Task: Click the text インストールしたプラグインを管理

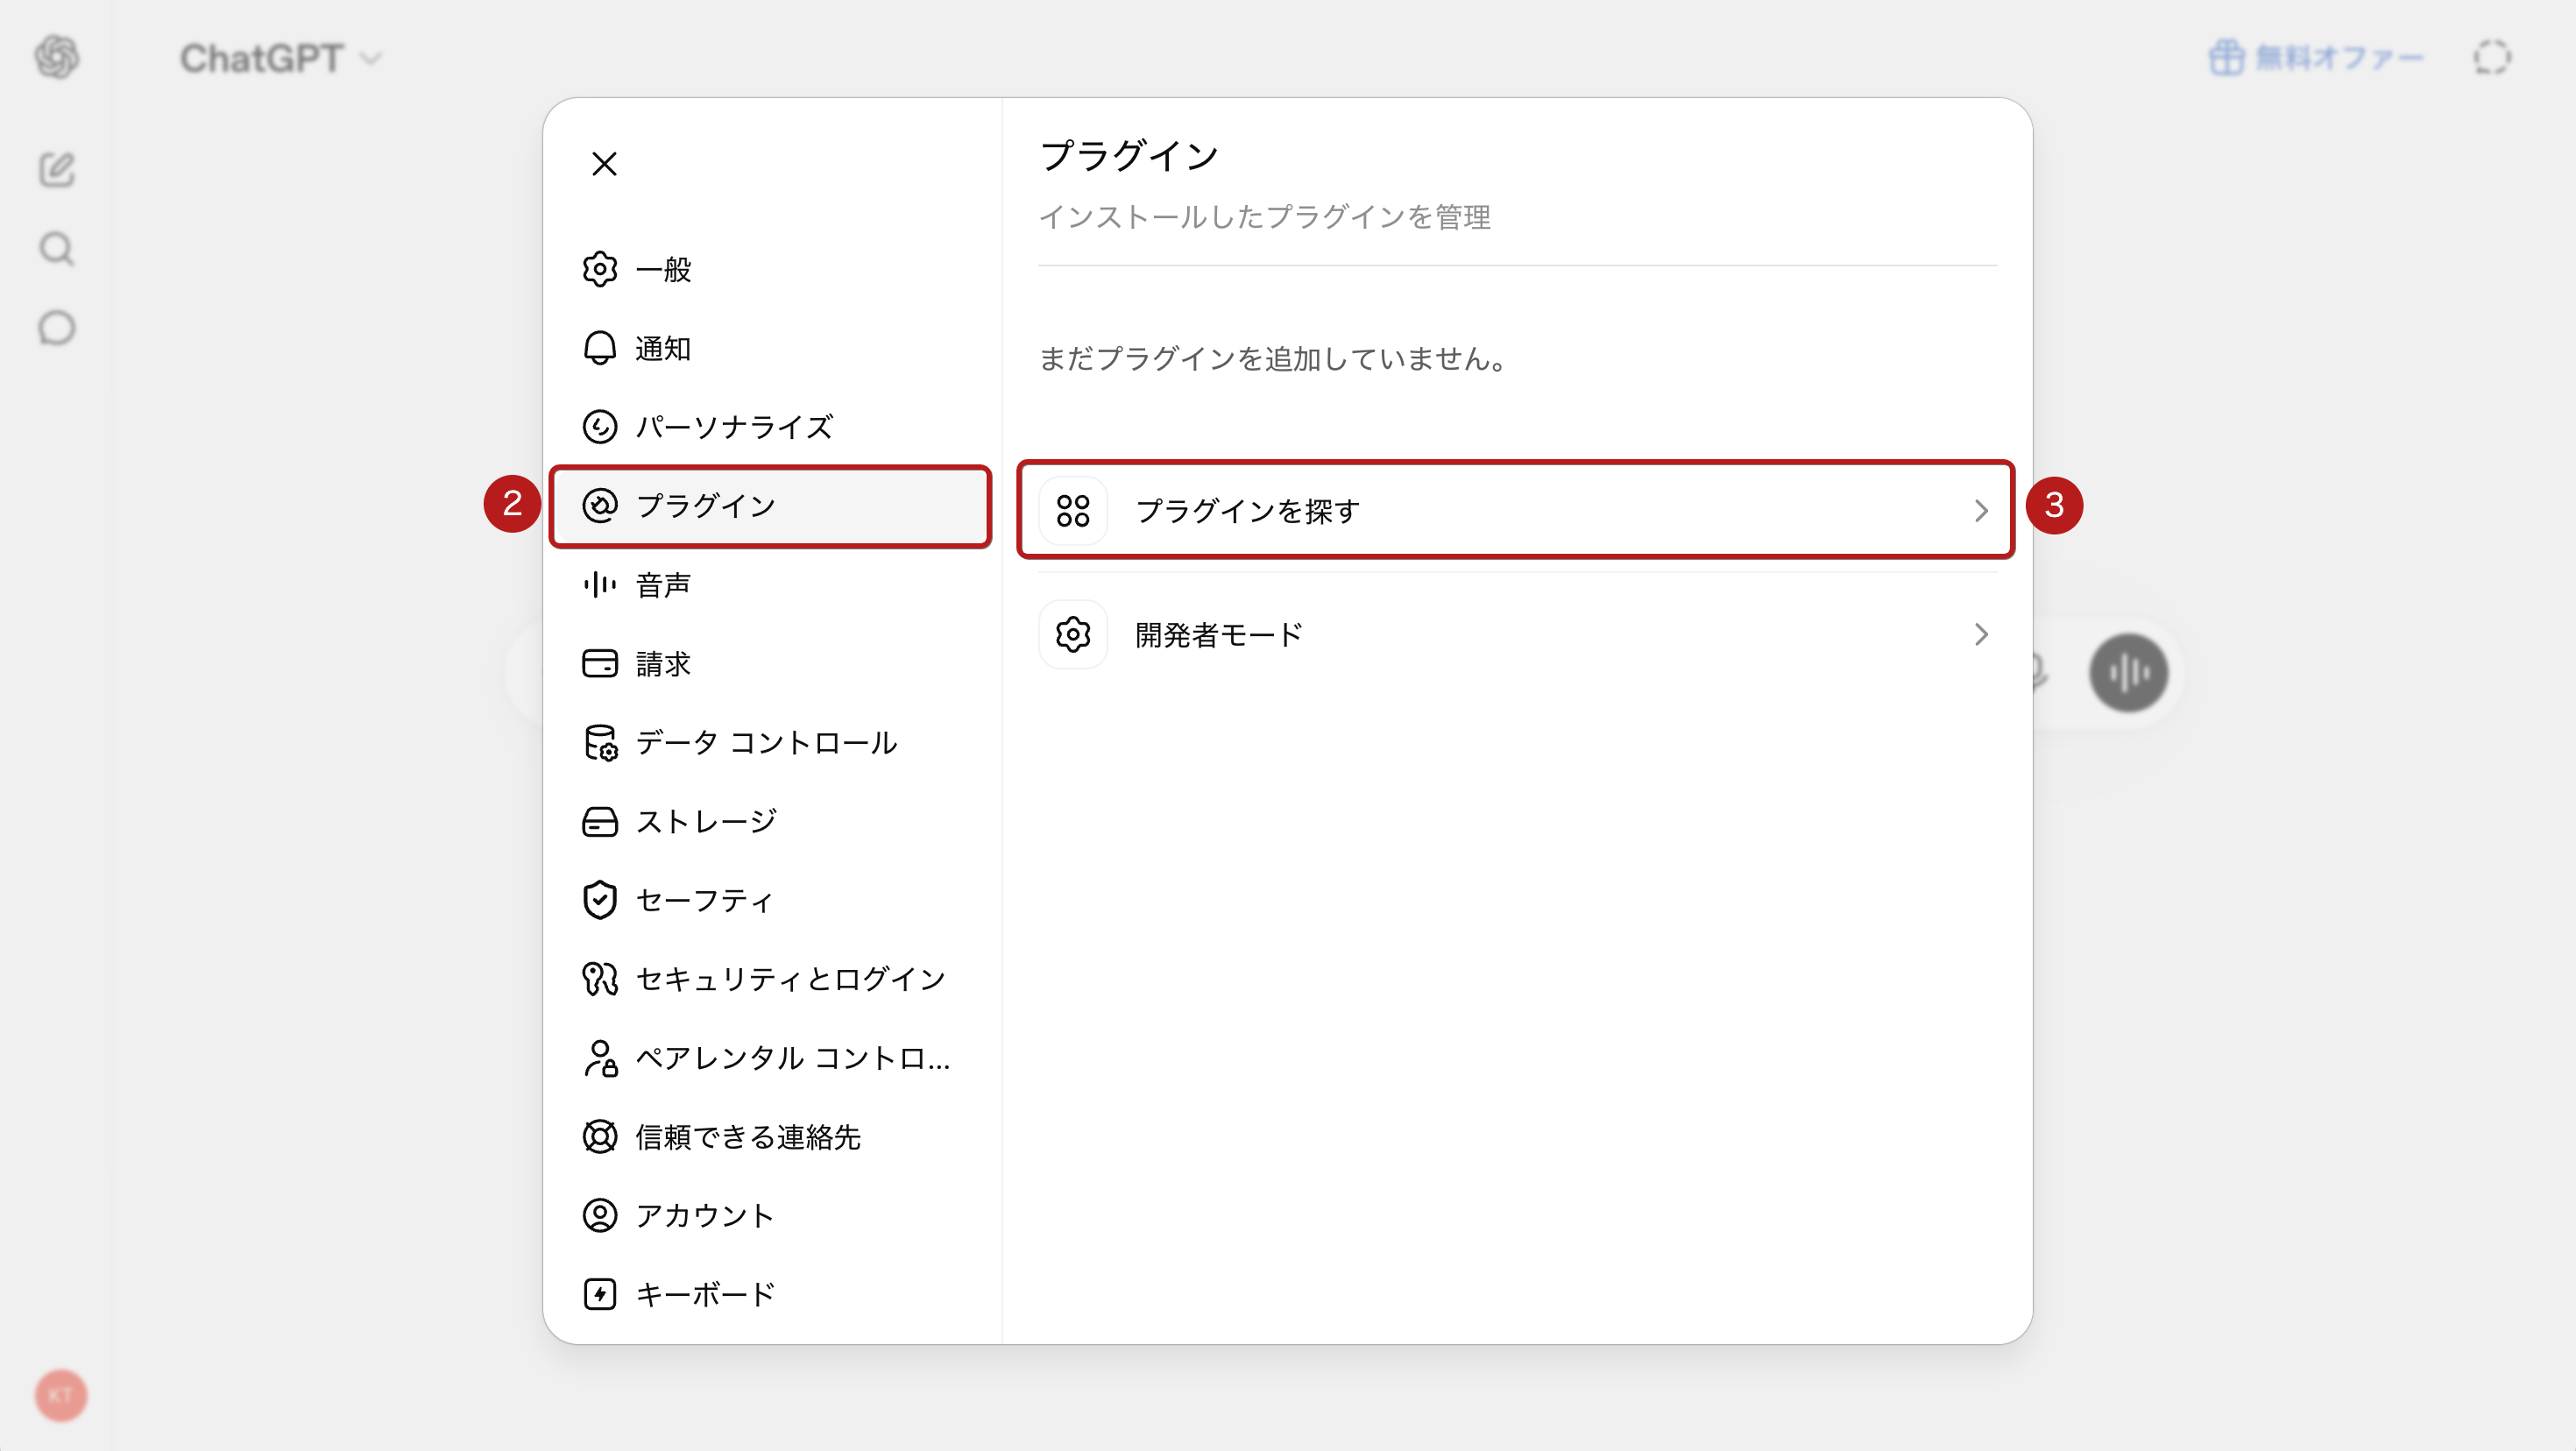Action: tap(1265, 217)
